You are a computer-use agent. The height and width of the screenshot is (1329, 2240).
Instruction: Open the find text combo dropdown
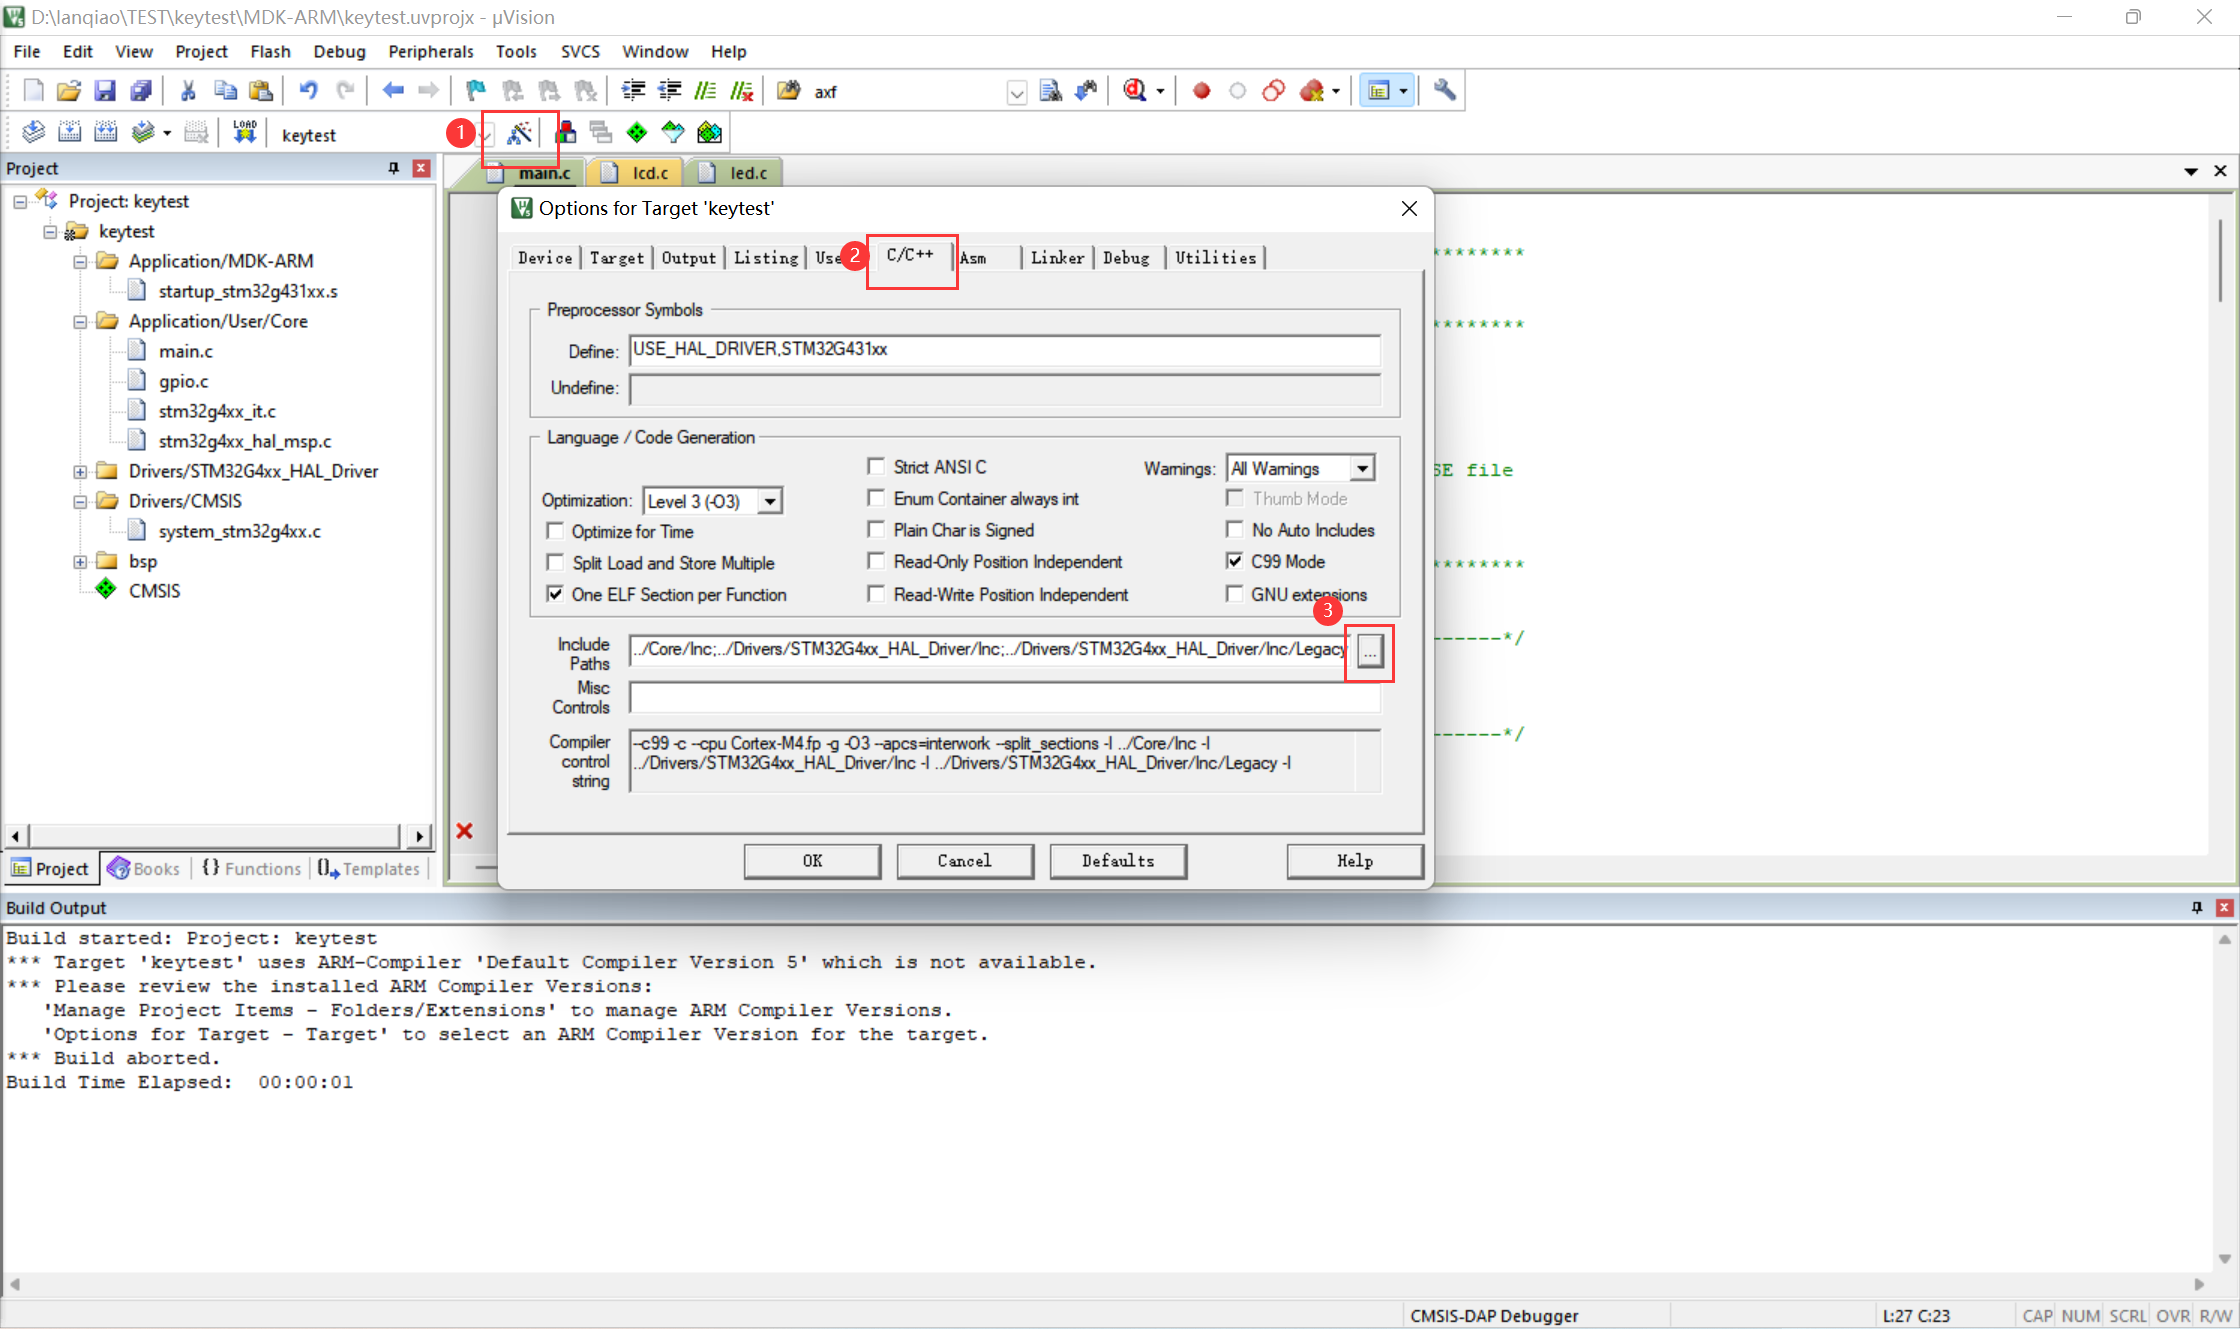coord(1017,92)
